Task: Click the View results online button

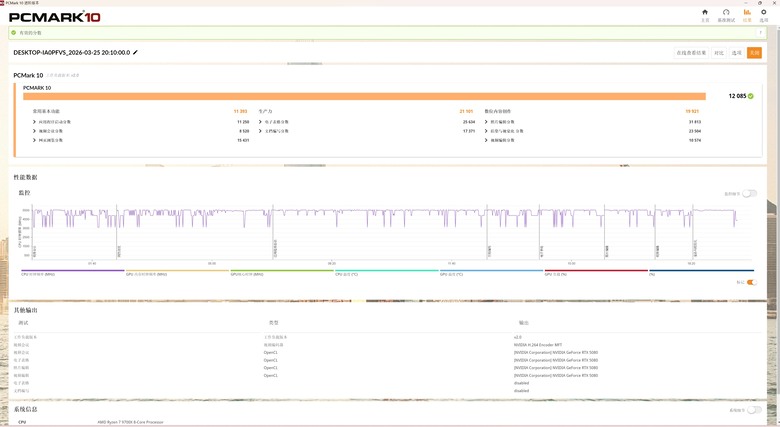Action: [691, 53]
